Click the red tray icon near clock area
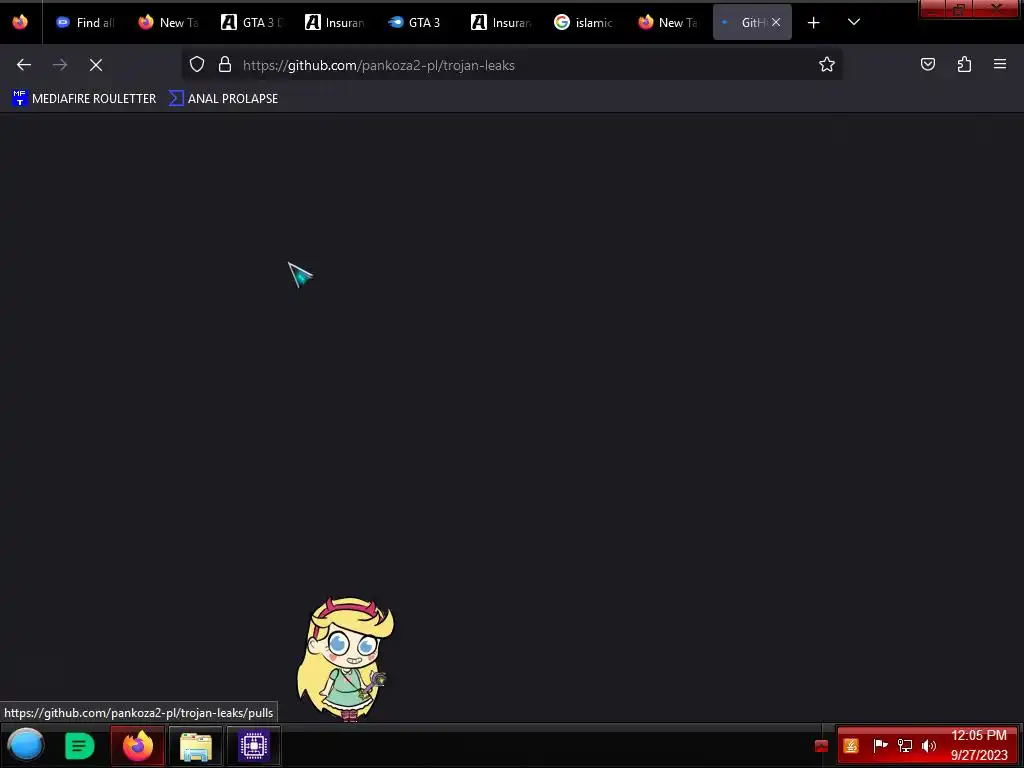Image resolution: width=1024 pixels, height=768 pixels. (822, 746)
